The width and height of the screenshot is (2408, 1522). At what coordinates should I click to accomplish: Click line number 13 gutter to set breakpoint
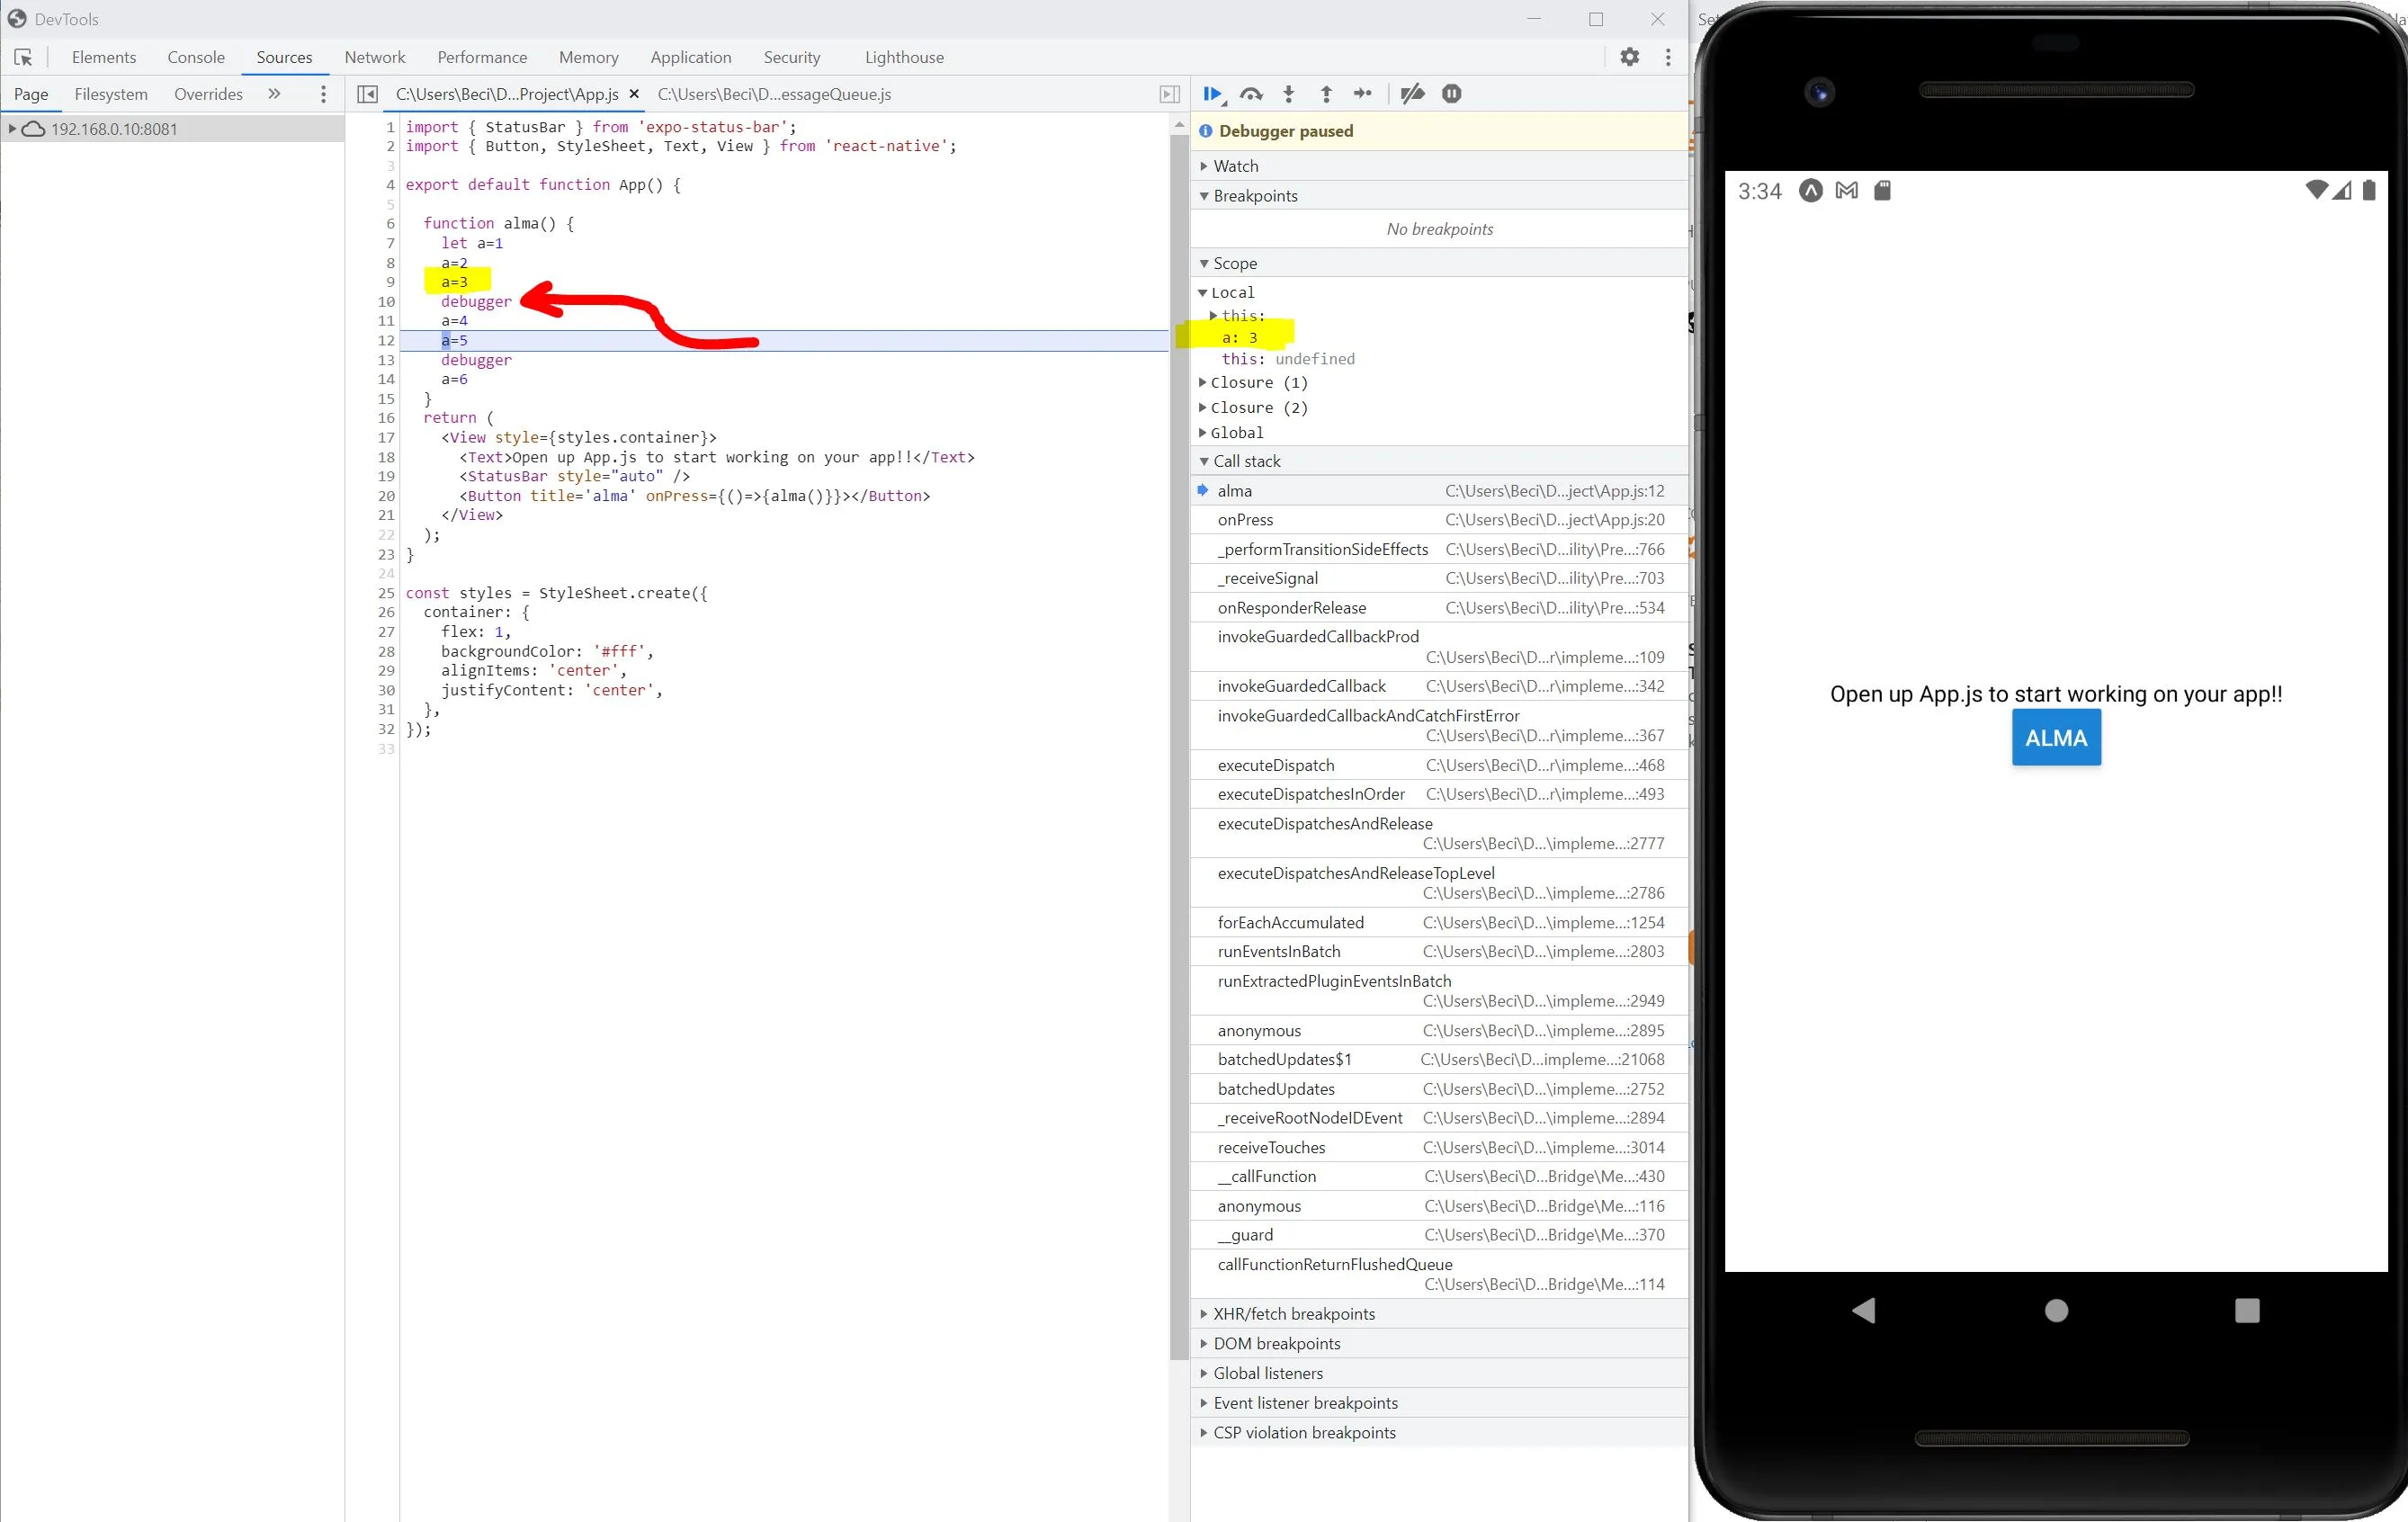pos(386,360)
